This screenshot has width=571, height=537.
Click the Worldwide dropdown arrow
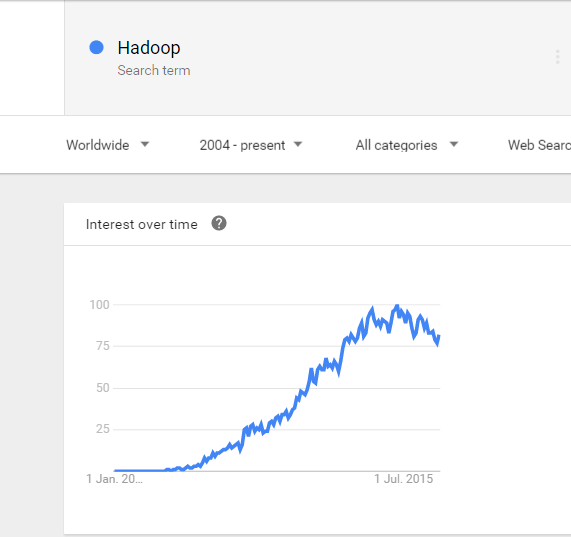145,144
